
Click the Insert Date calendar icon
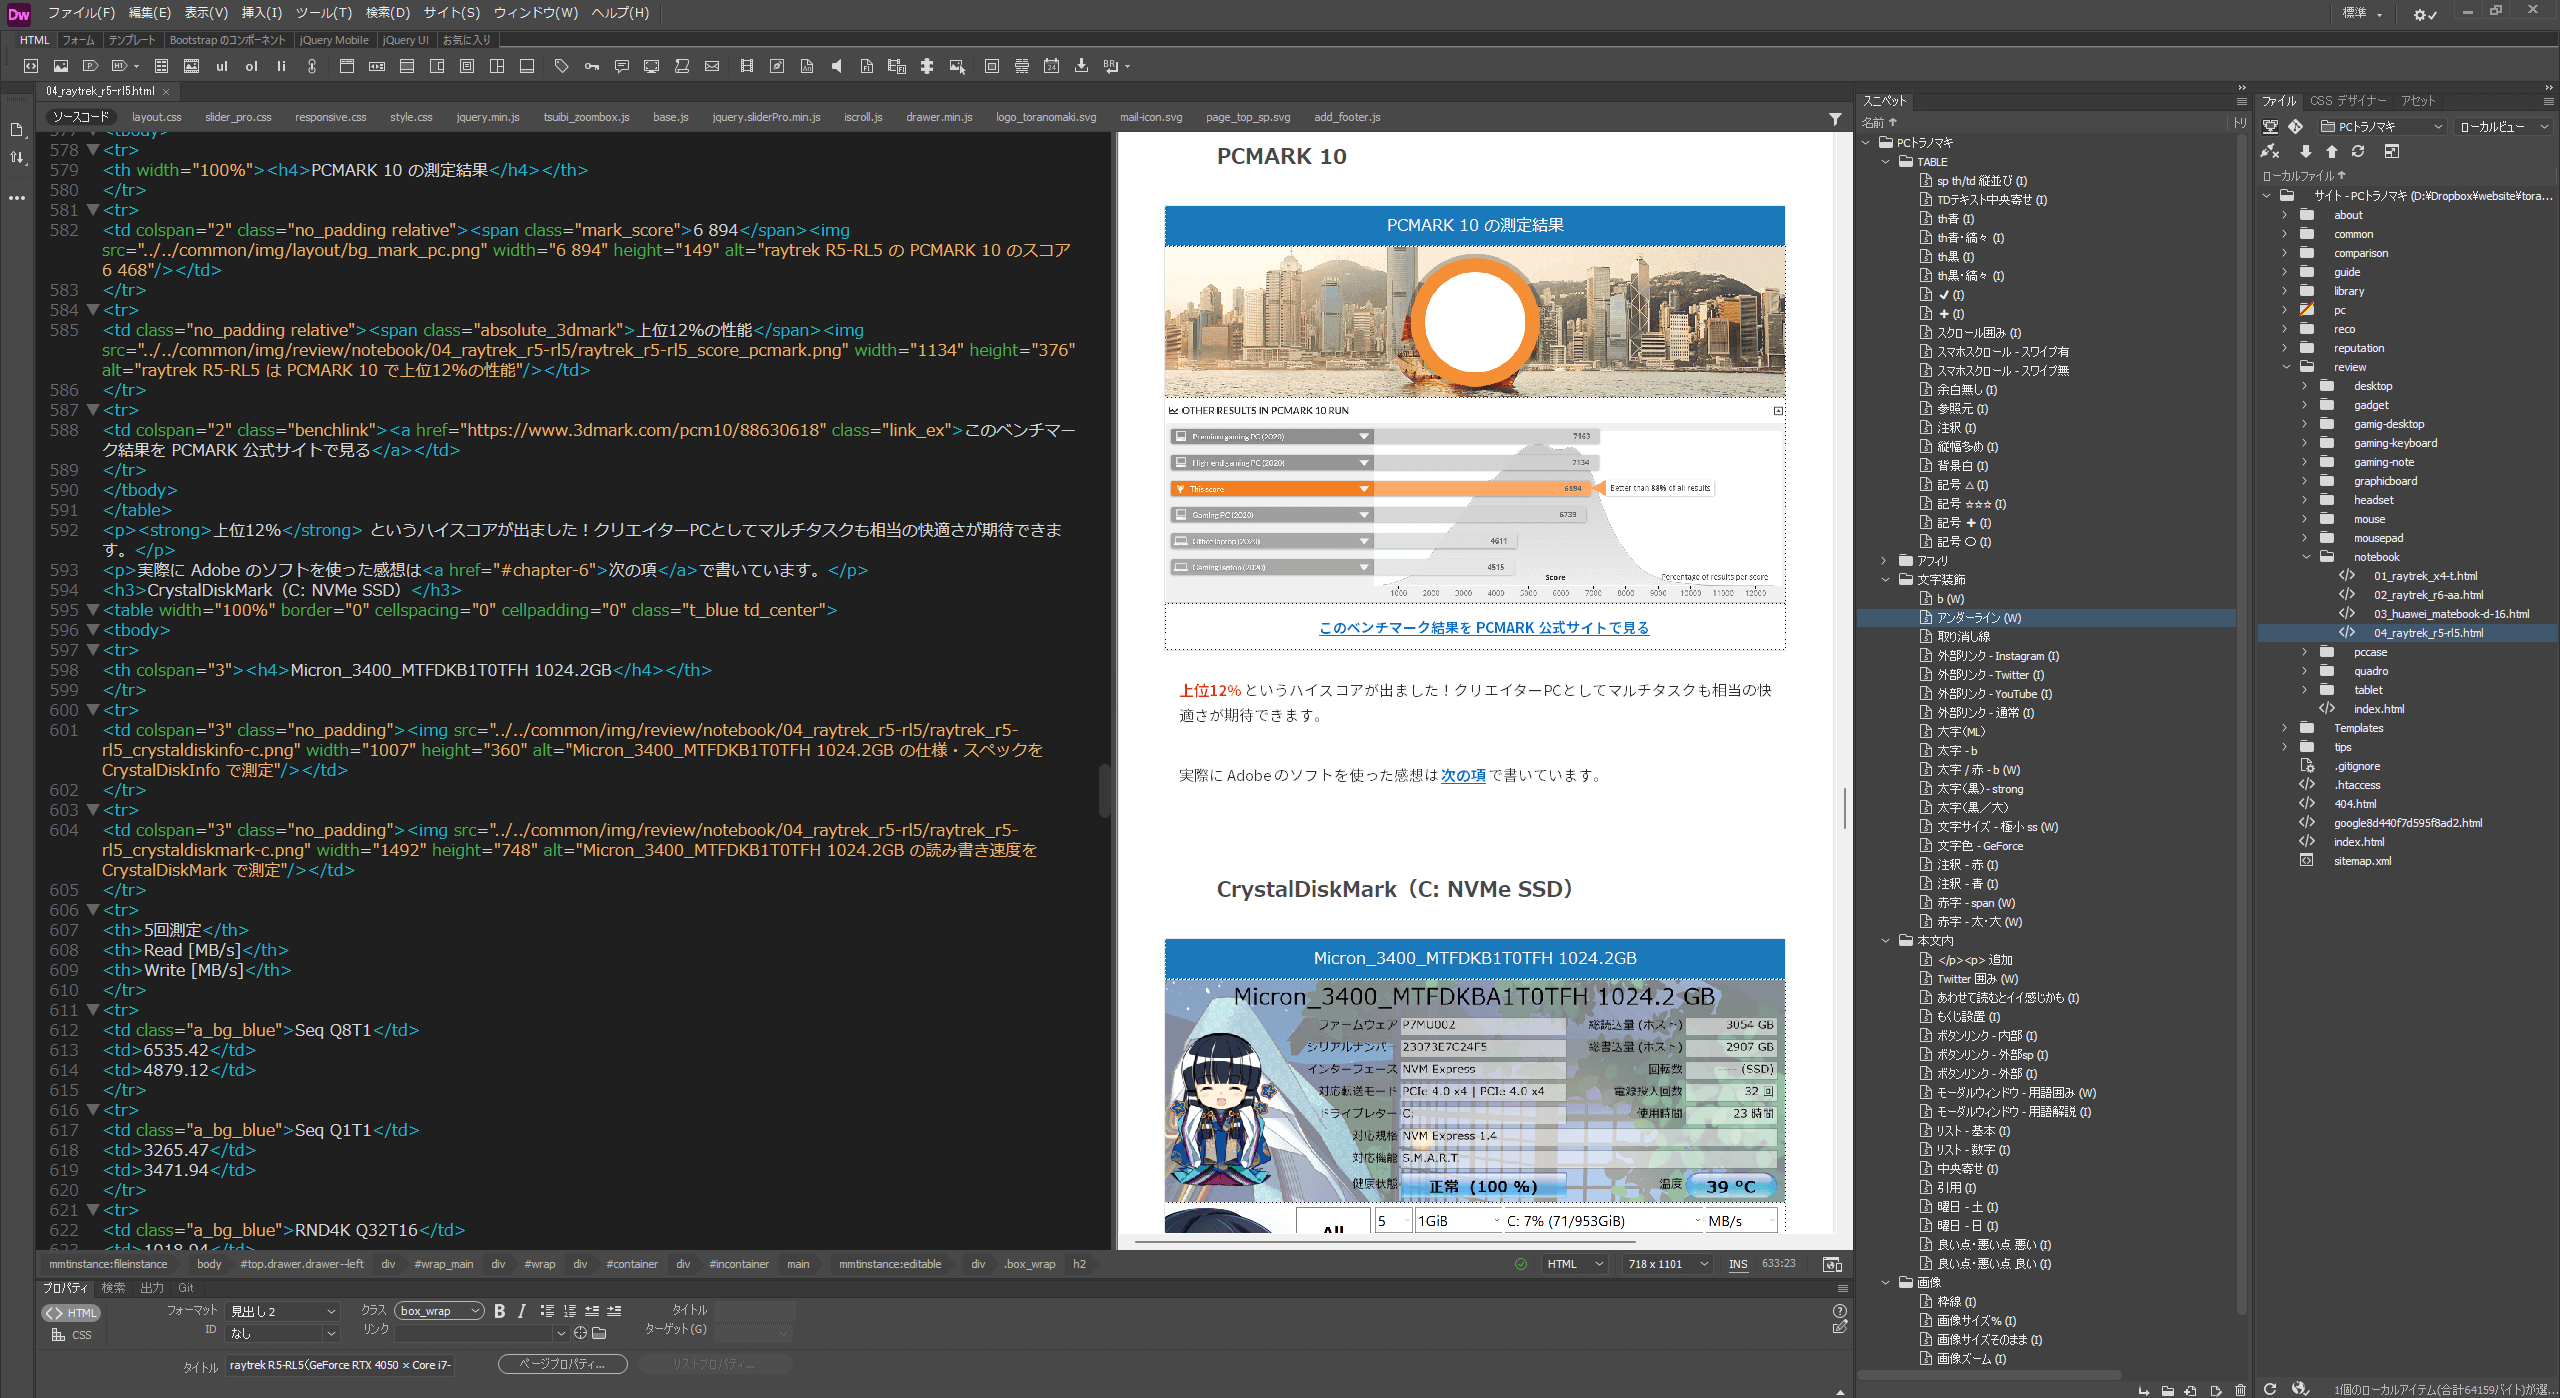[1051, 66]
